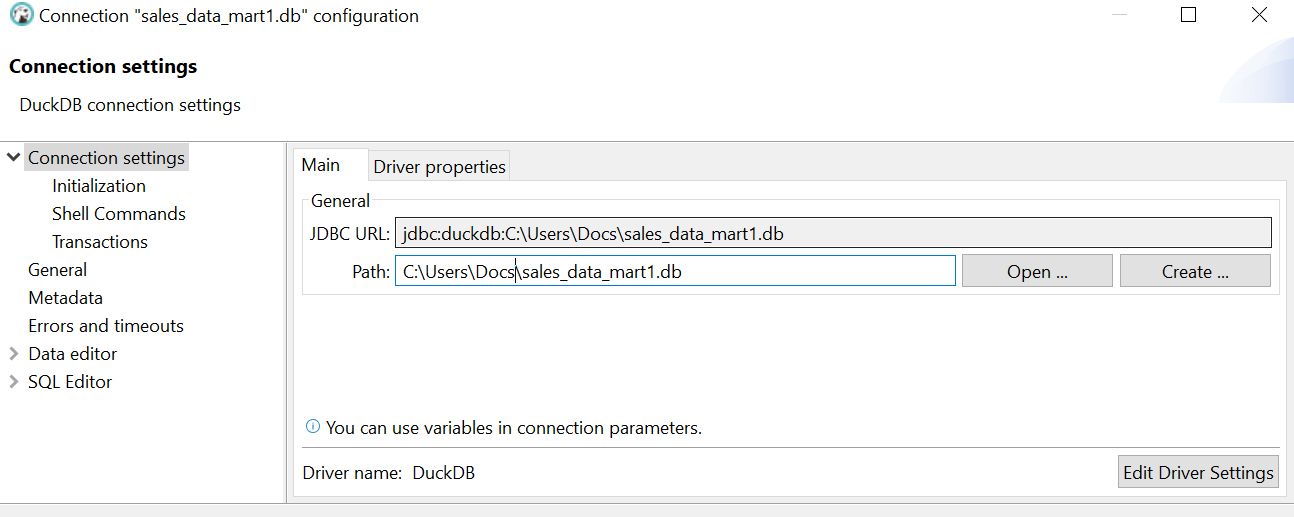
Task: Select Initialization in the settings tree
Action: tap(99, 186)
